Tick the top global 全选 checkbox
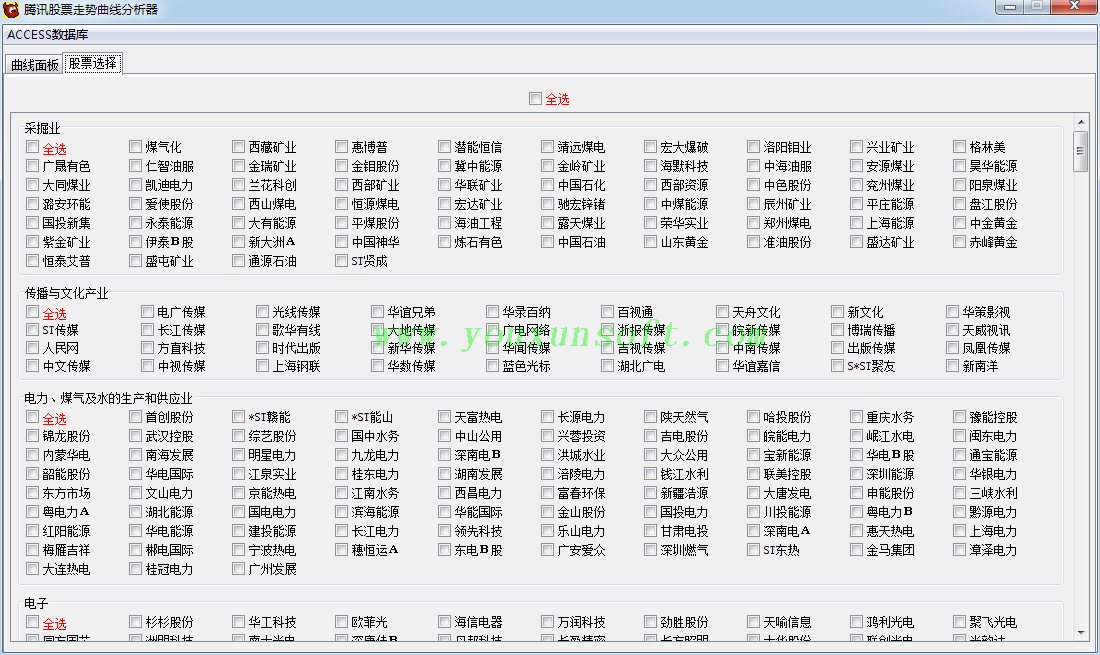The width and height of the screenshot is (1100, 655). click(535, 99)
